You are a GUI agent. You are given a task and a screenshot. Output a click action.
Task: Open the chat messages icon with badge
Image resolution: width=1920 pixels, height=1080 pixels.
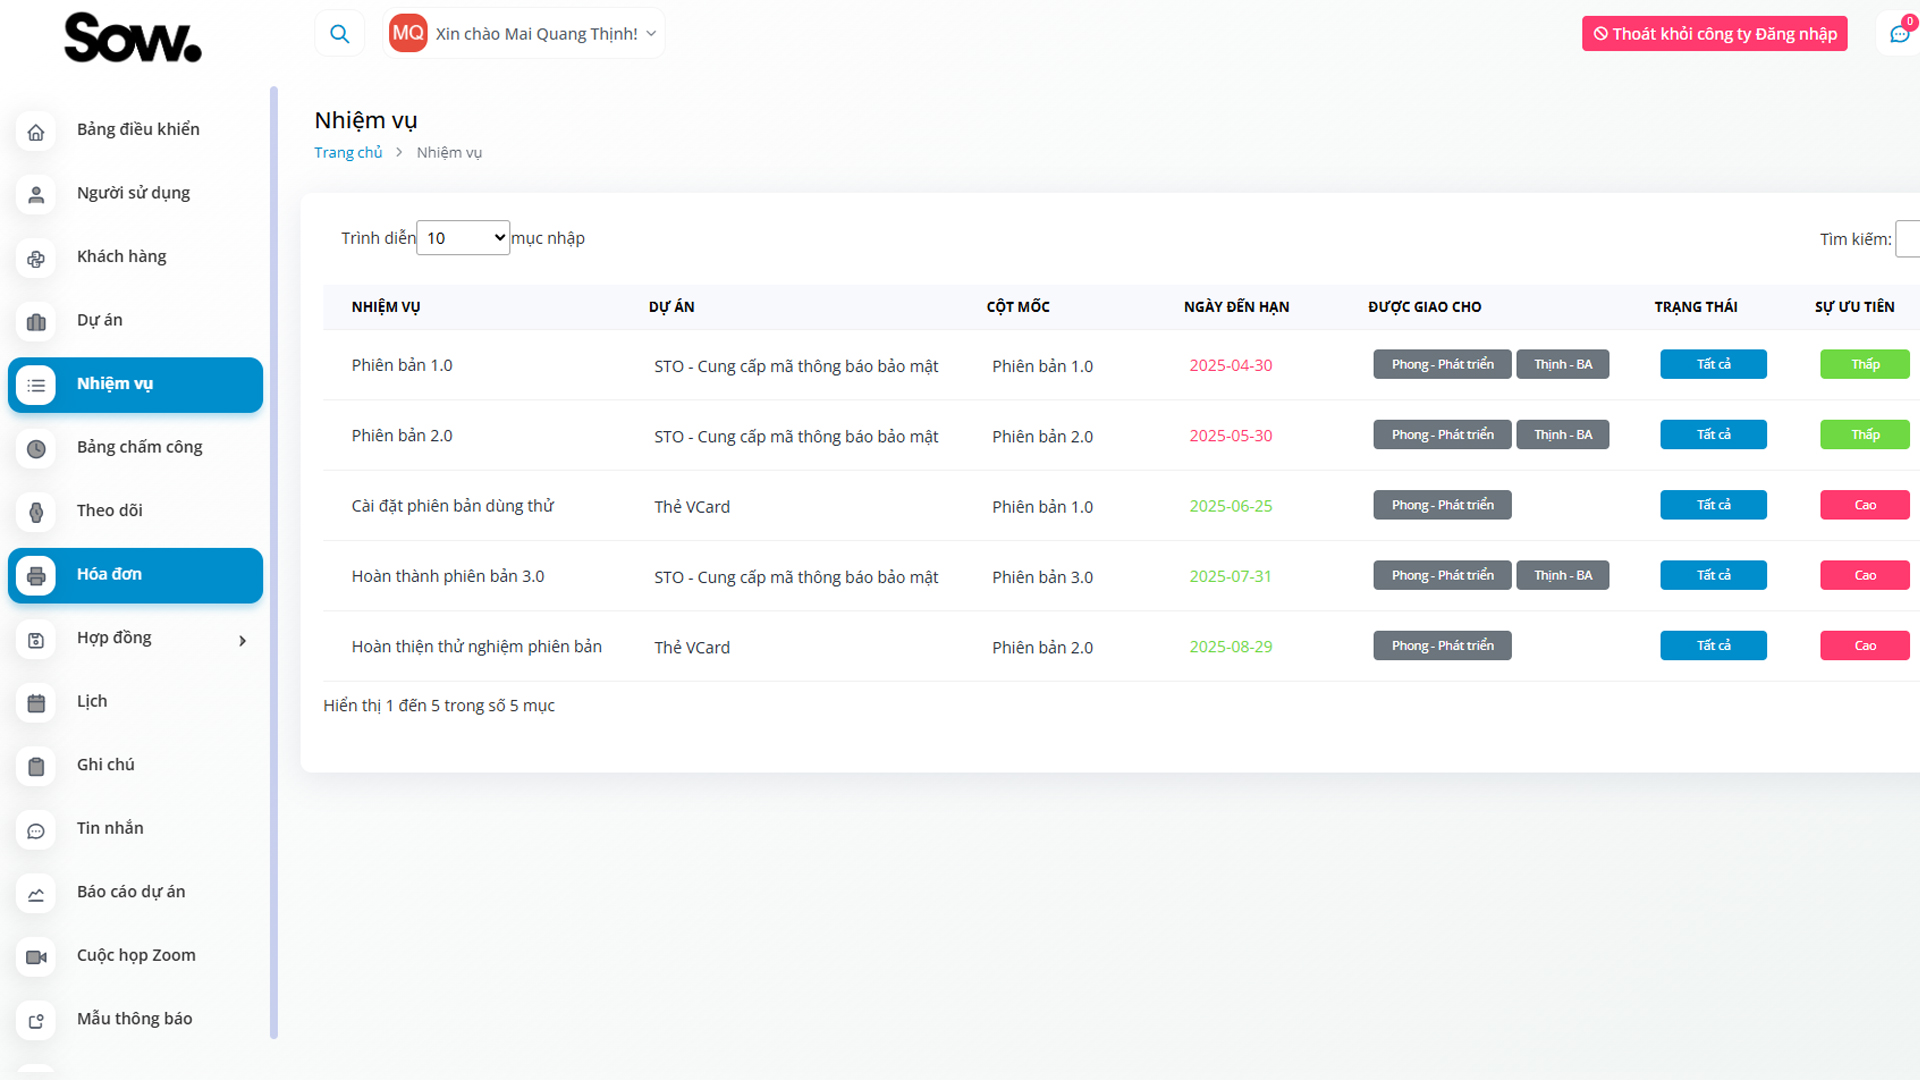tap(1899, 34)
